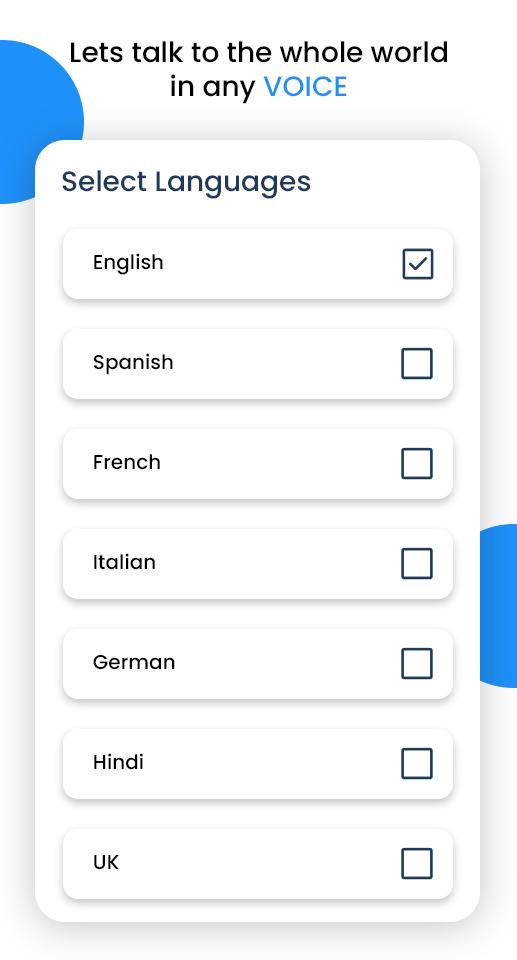Image resolution: width=517 pixels, height=960 pixels.
Task: Select the German row label
Action: click(x=134, y=662)
